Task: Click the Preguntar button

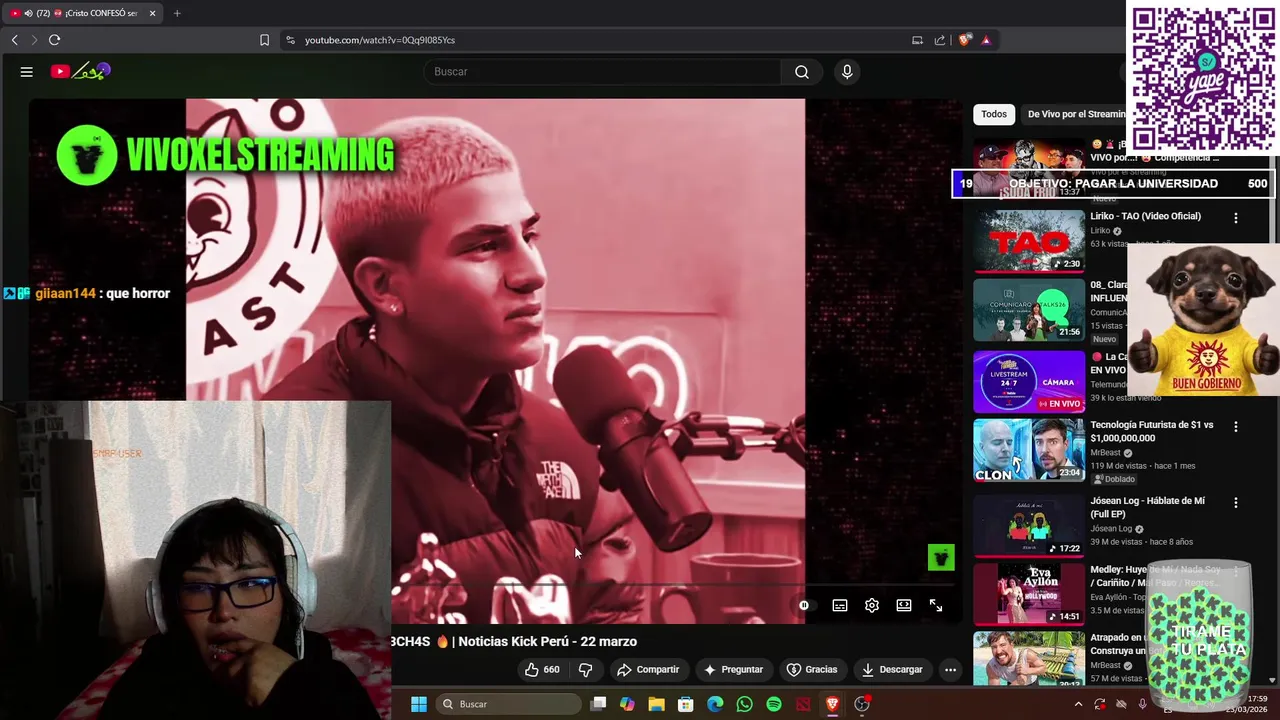Action: coord(734,670)
